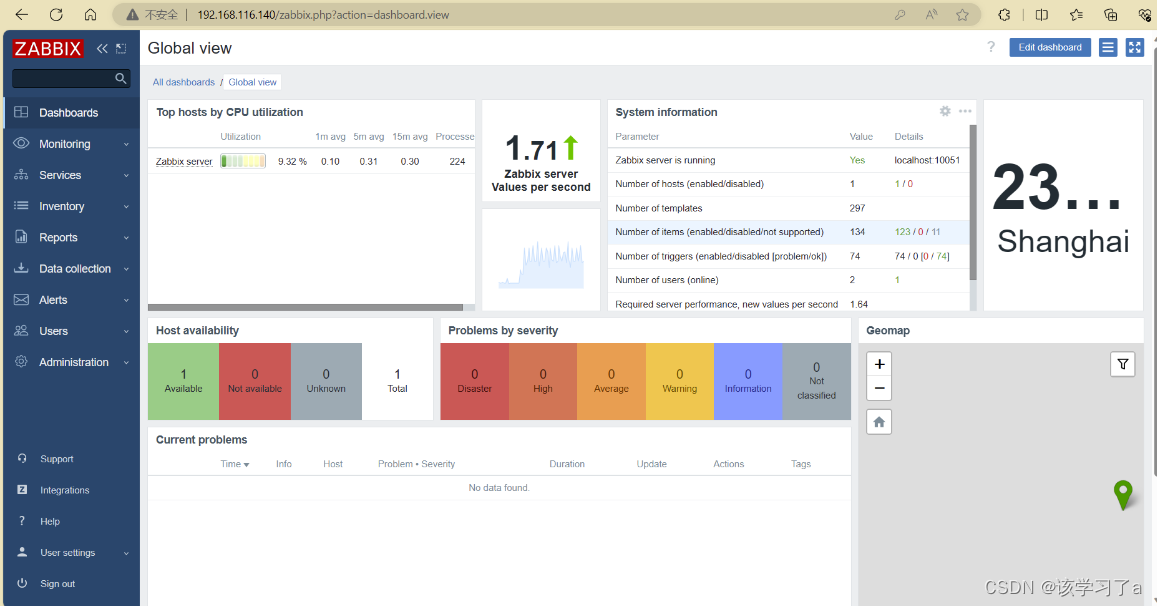Zoom in on the Geomap
This screenshot has width=1157, height=606.
tap(880, 364)
